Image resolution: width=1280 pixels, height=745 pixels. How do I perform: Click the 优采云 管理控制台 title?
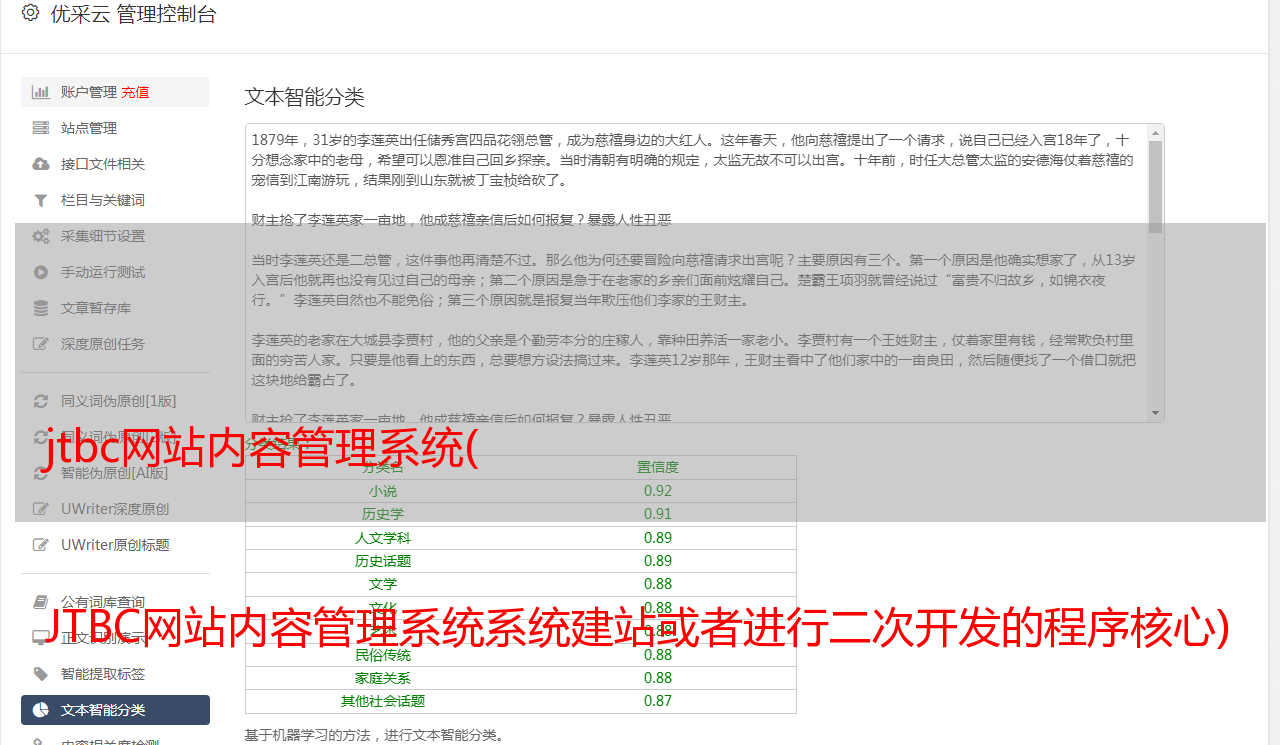tap(133, 14)
